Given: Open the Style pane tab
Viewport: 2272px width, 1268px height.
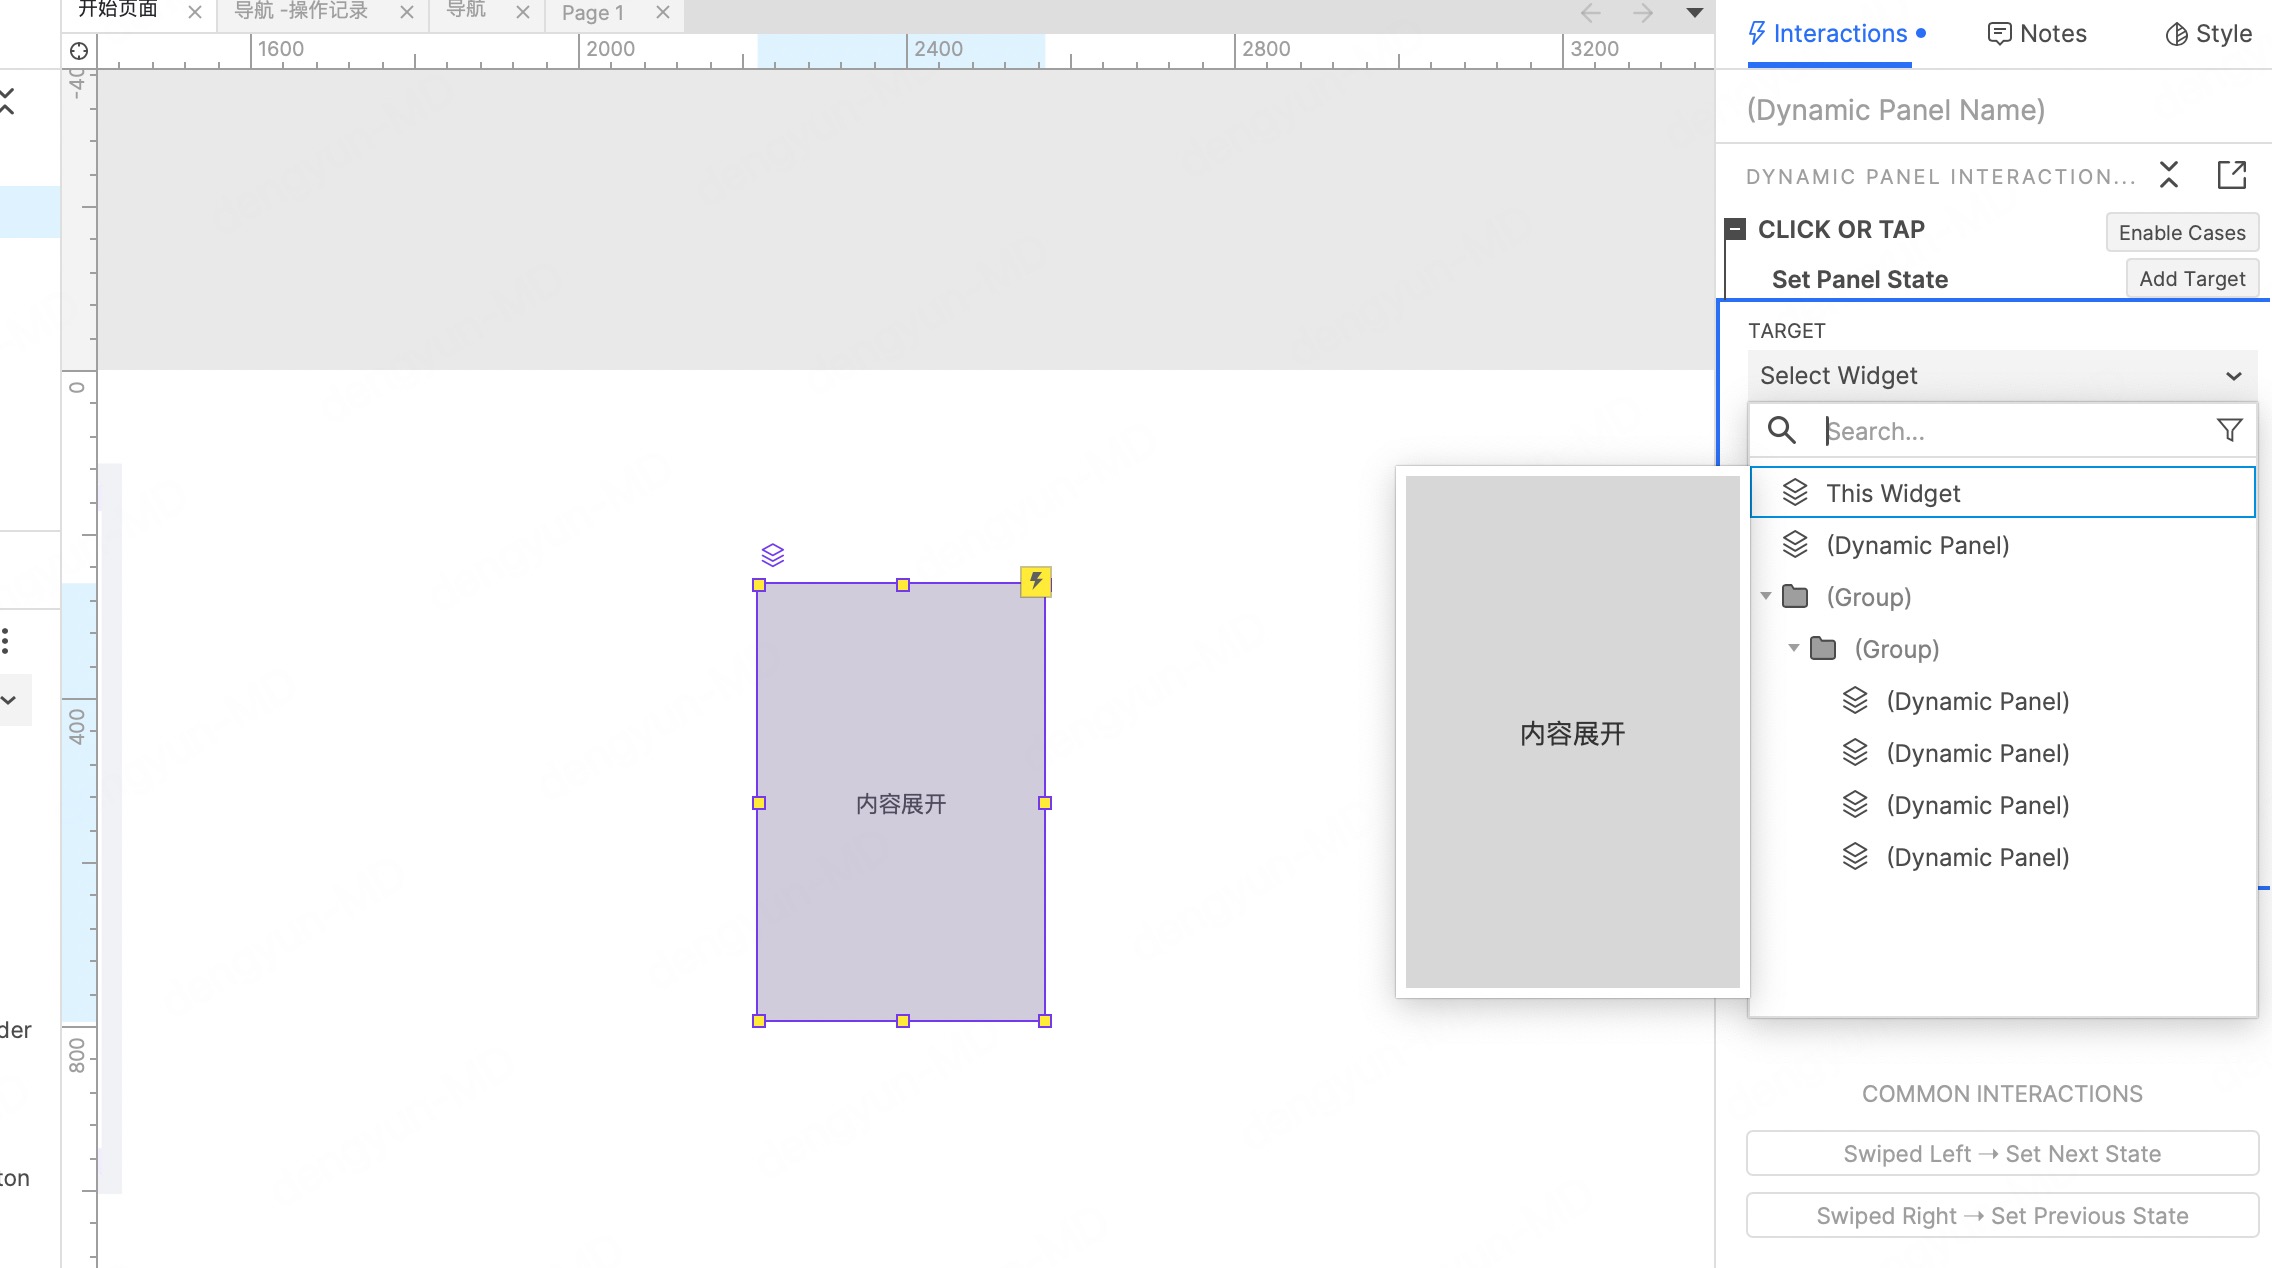Looking at the screenshot, I should tap(2208, 34).
